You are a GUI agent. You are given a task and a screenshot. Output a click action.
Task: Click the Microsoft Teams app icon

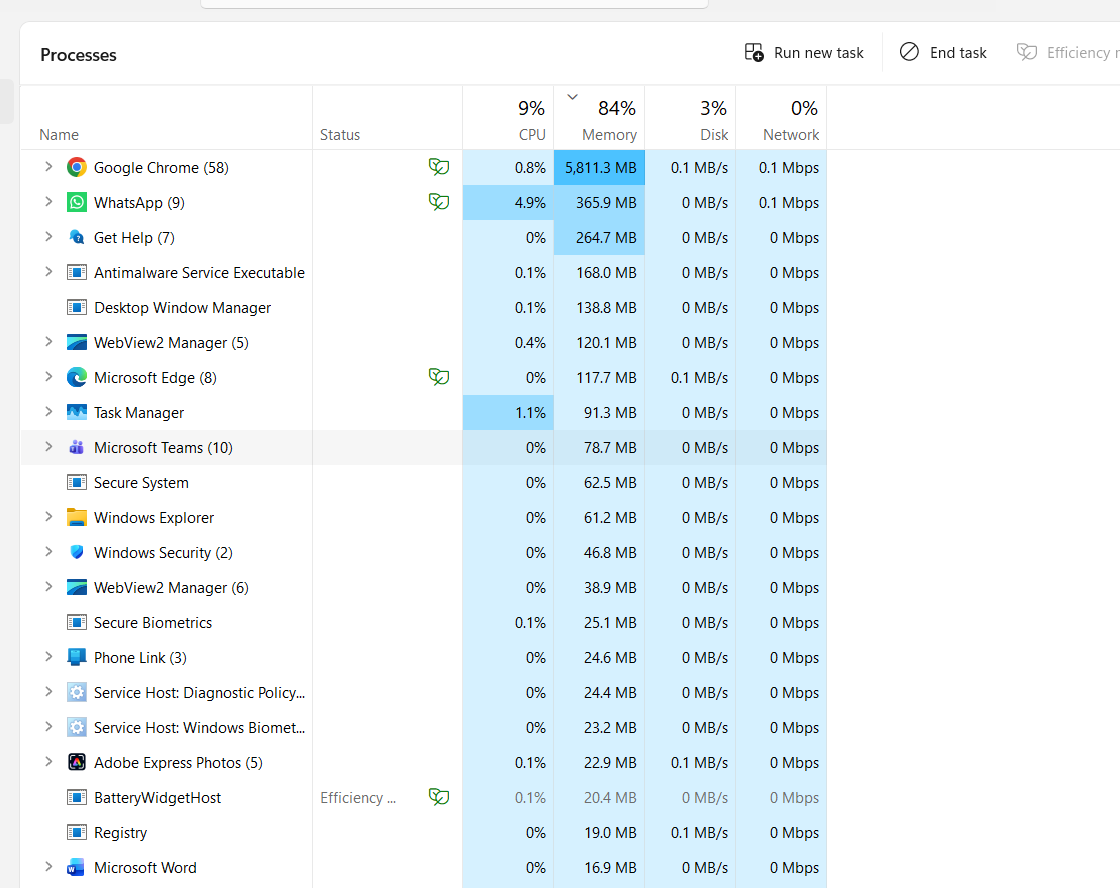(x=76, y=447)
